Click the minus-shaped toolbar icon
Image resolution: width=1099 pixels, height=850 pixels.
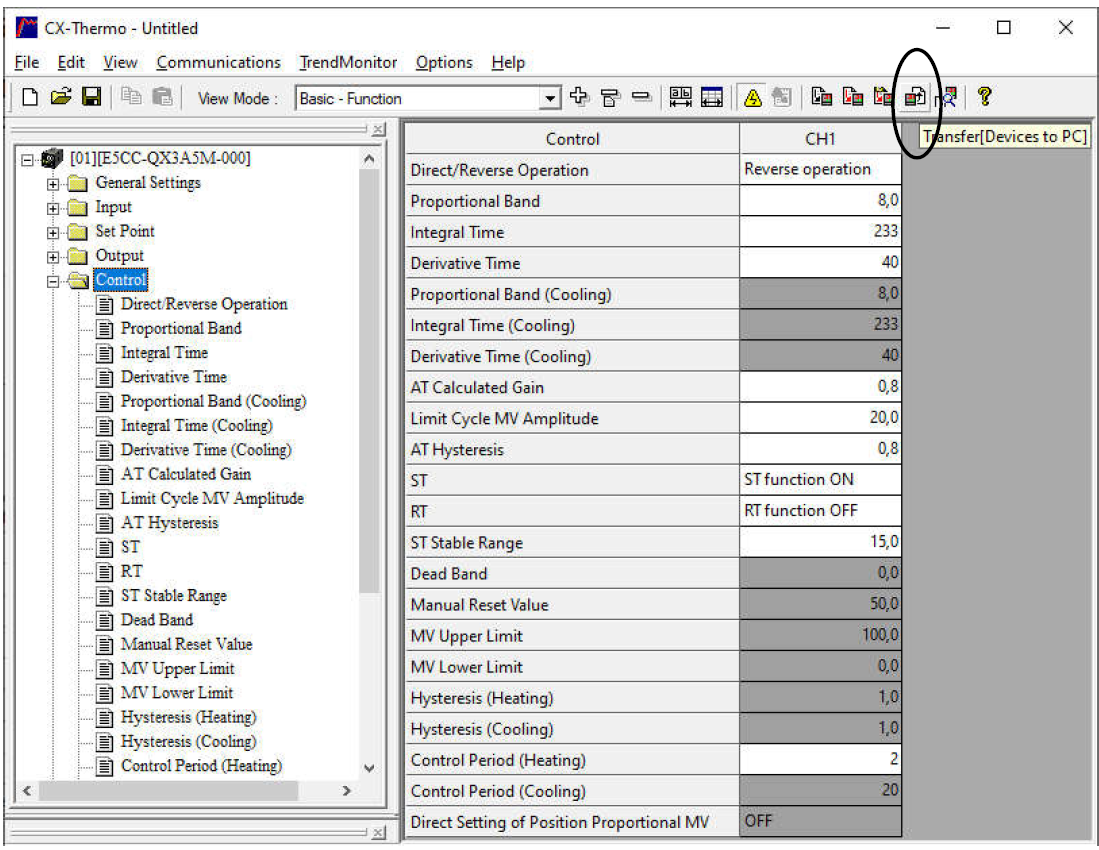641,97
